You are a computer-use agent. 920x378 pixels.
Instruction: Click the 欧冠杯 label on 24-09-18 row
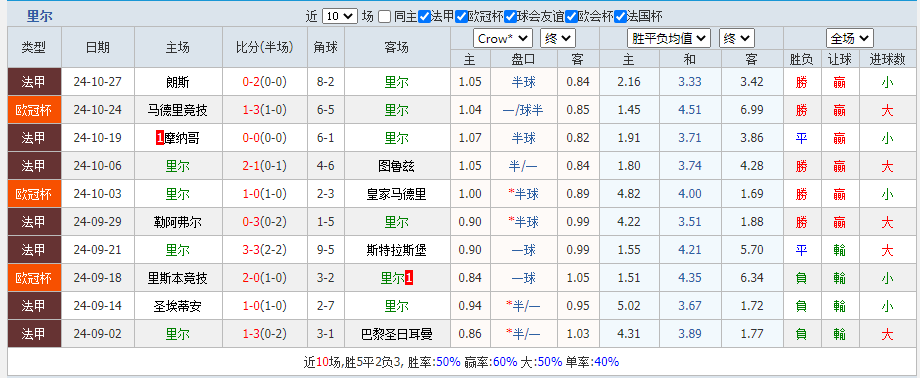tap(34, 279)
